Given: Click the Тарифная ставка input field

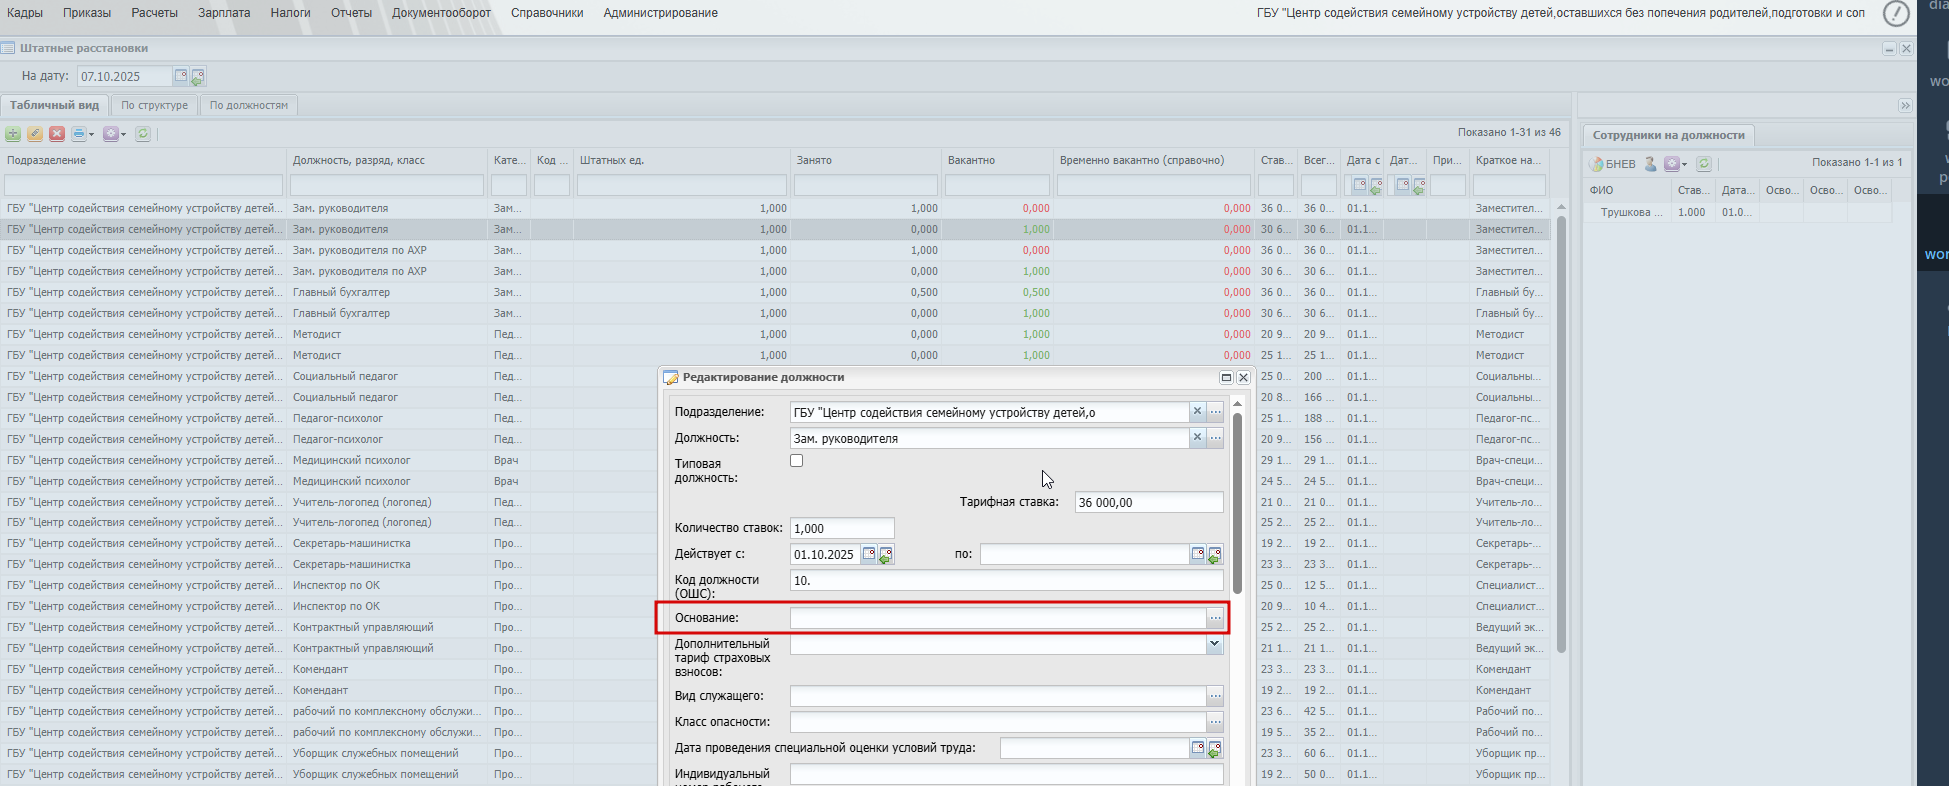Looking at the screenshot, I should 1148,502.
